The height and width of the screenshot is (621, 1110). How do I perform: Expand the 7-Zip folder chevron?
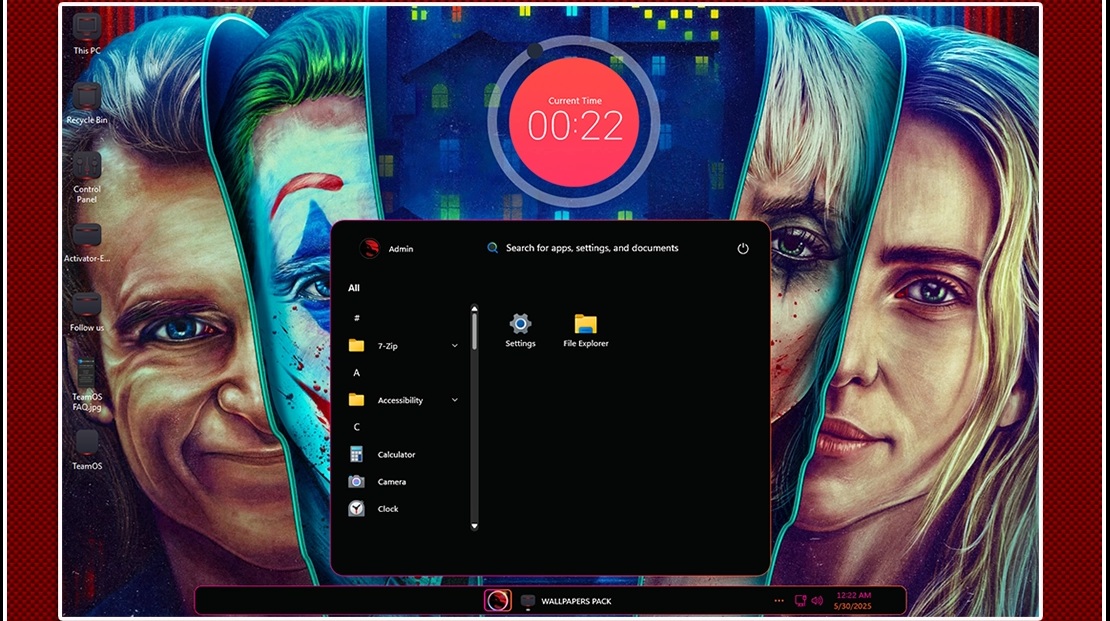pyautogui.click(x=455, y=346)
